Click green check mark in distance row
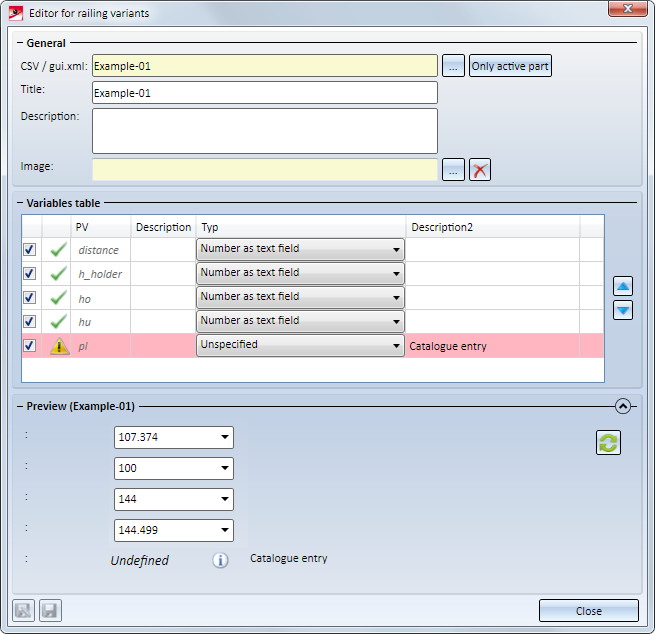655x634 pixels. pos(58,250)
